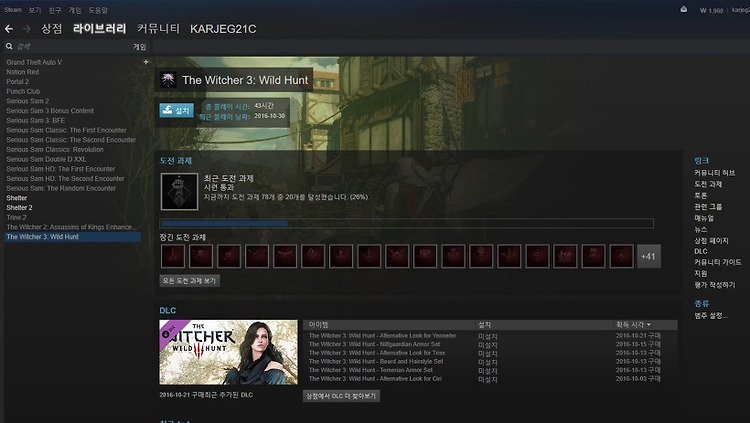Select Serious Sam Double D XXL

pyautogui.click(x=46, y=159)
